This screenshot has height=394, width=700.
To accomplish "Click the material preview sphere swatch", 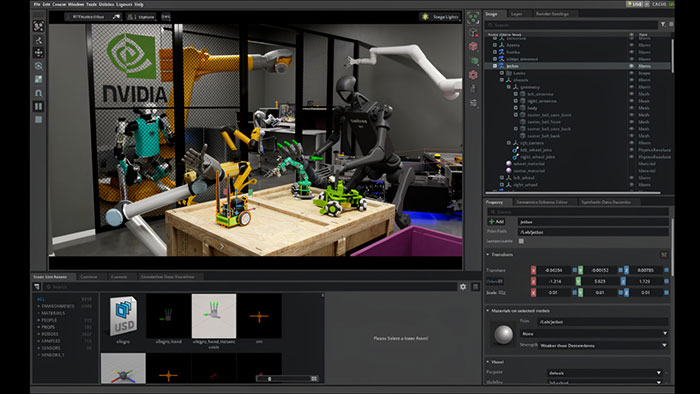I will (x=503, y=335).
